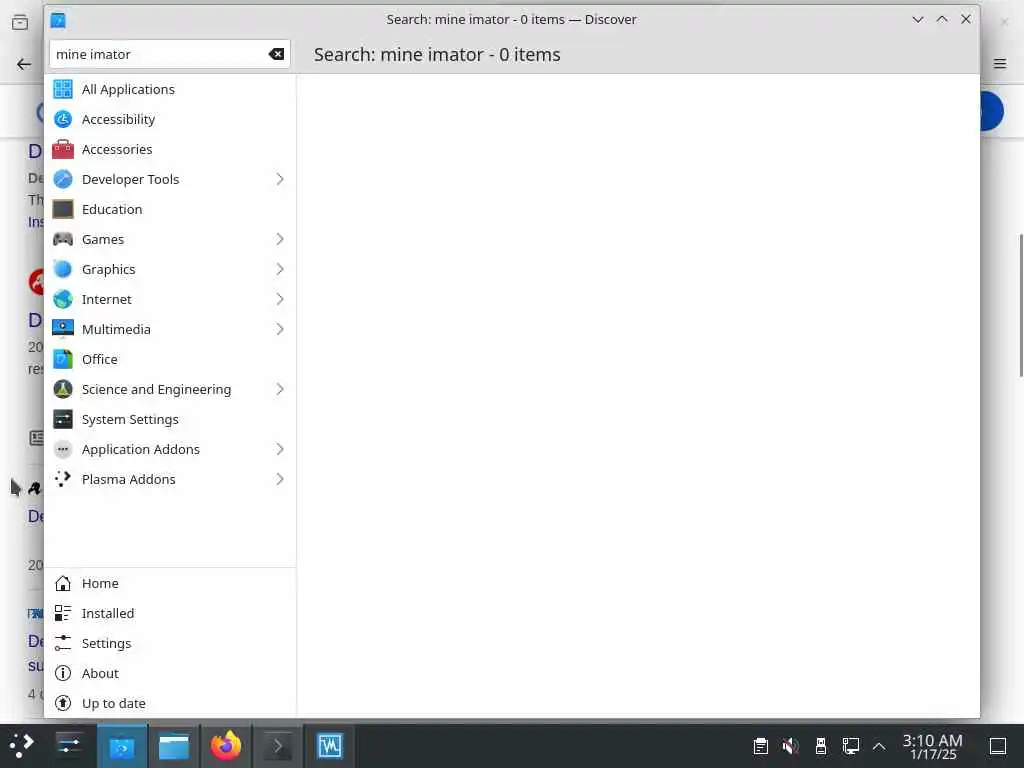1024x768 pixels.
Task: Click the Application Addons ellipsis icon
Action: click(63, 449)
